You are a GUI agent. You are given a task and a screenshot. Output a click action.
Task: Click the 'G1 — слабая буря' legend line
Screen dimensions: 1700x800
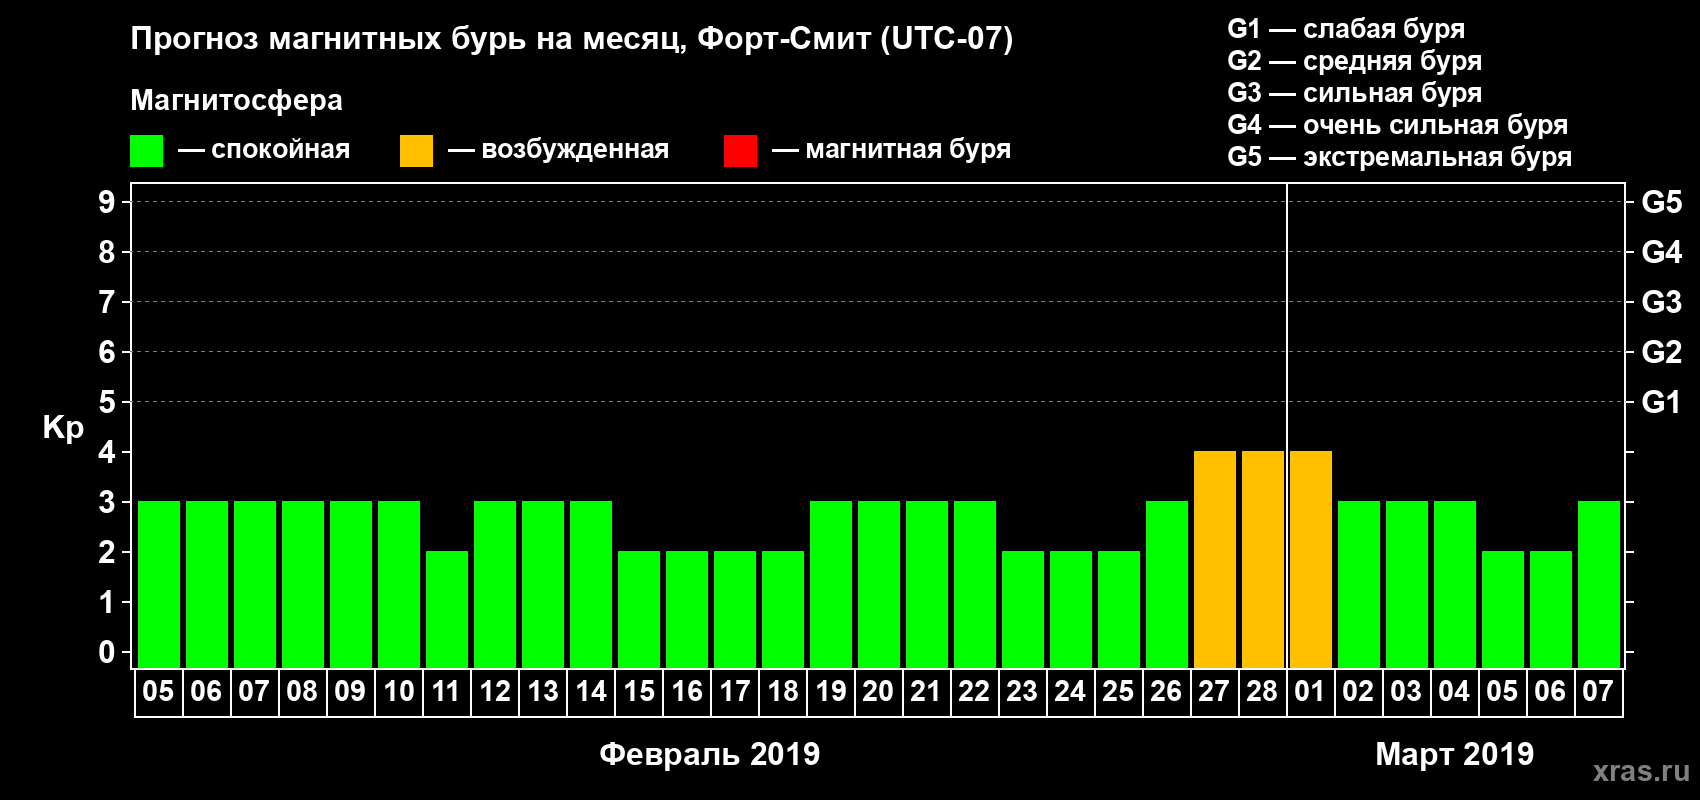coord(1346,29)
